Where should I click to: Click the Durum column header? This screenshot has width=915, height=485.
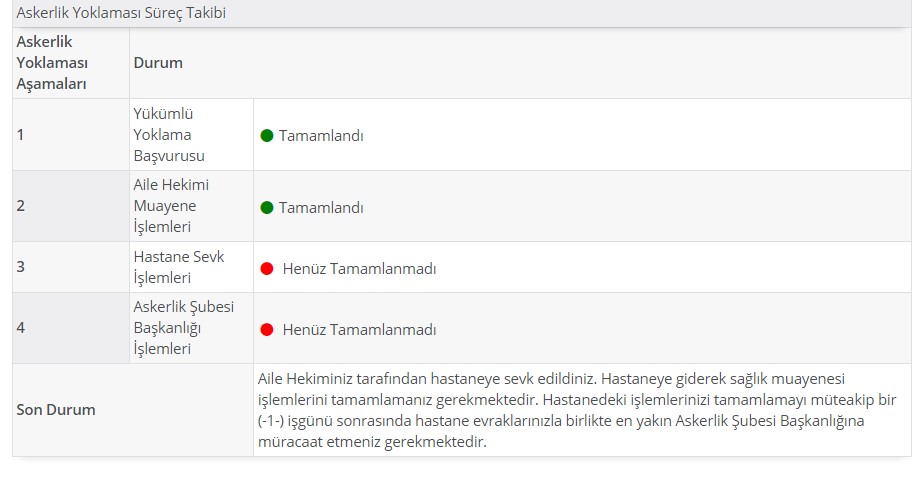[x=158, y=63]
